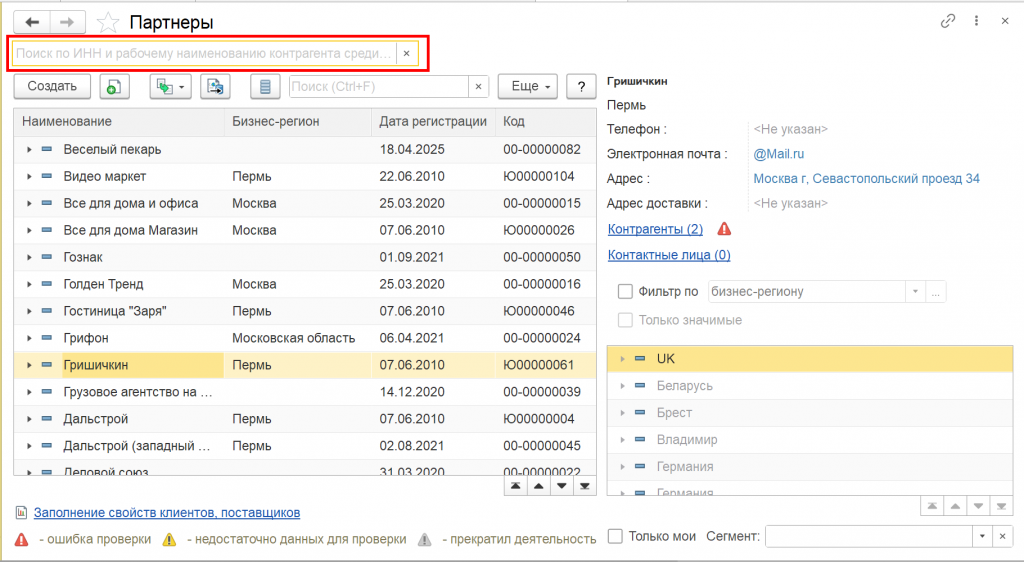The width and height of the screenshot is (1024, 562).
Task: Click the gray прекратил деятельность legend icon
Action: tap(424, 540)
